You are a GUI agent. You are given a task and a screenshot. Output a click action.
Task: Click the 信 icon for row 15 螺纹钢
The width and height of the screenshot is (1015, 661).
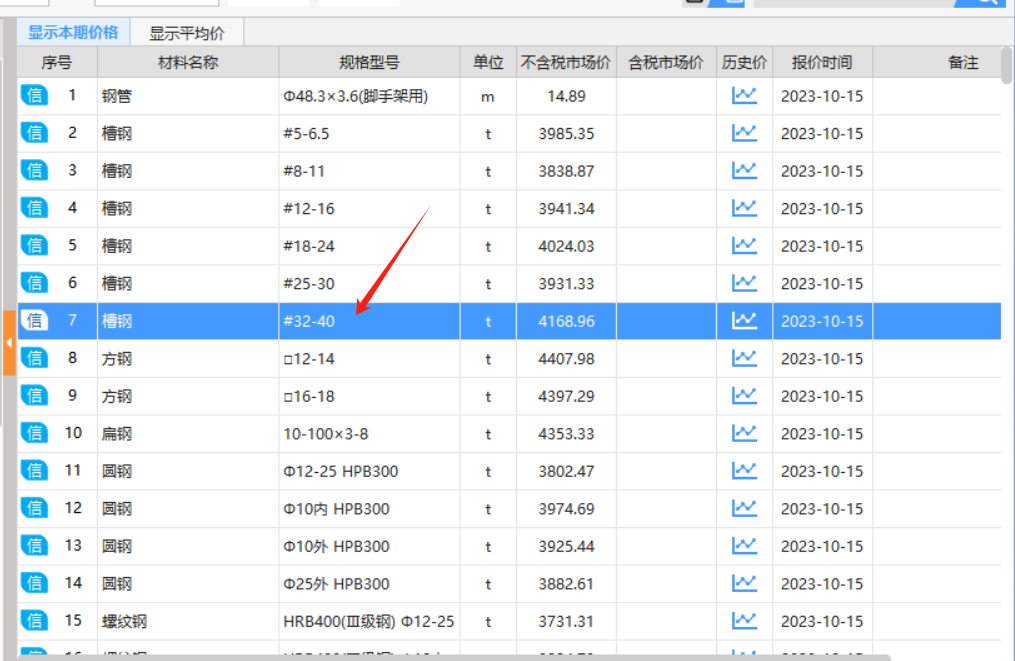tap(34, 622)
